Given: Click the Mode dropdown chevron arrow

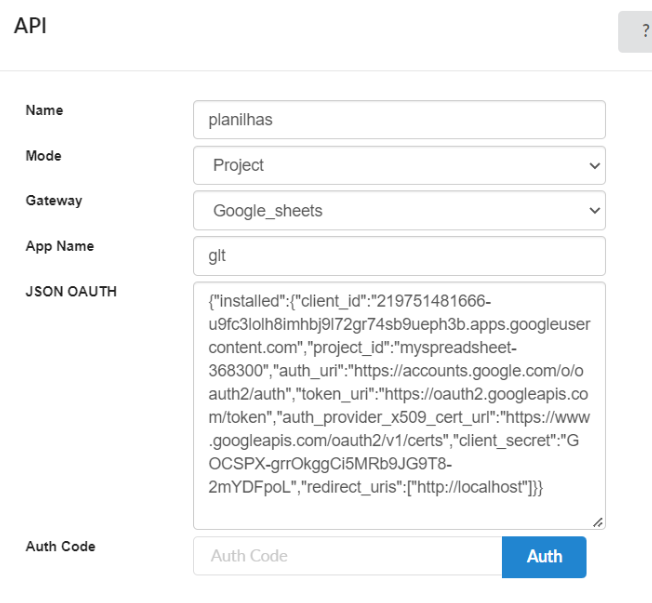Looking at the screenshot, I should pyautogui.click(x=594, y=165).
